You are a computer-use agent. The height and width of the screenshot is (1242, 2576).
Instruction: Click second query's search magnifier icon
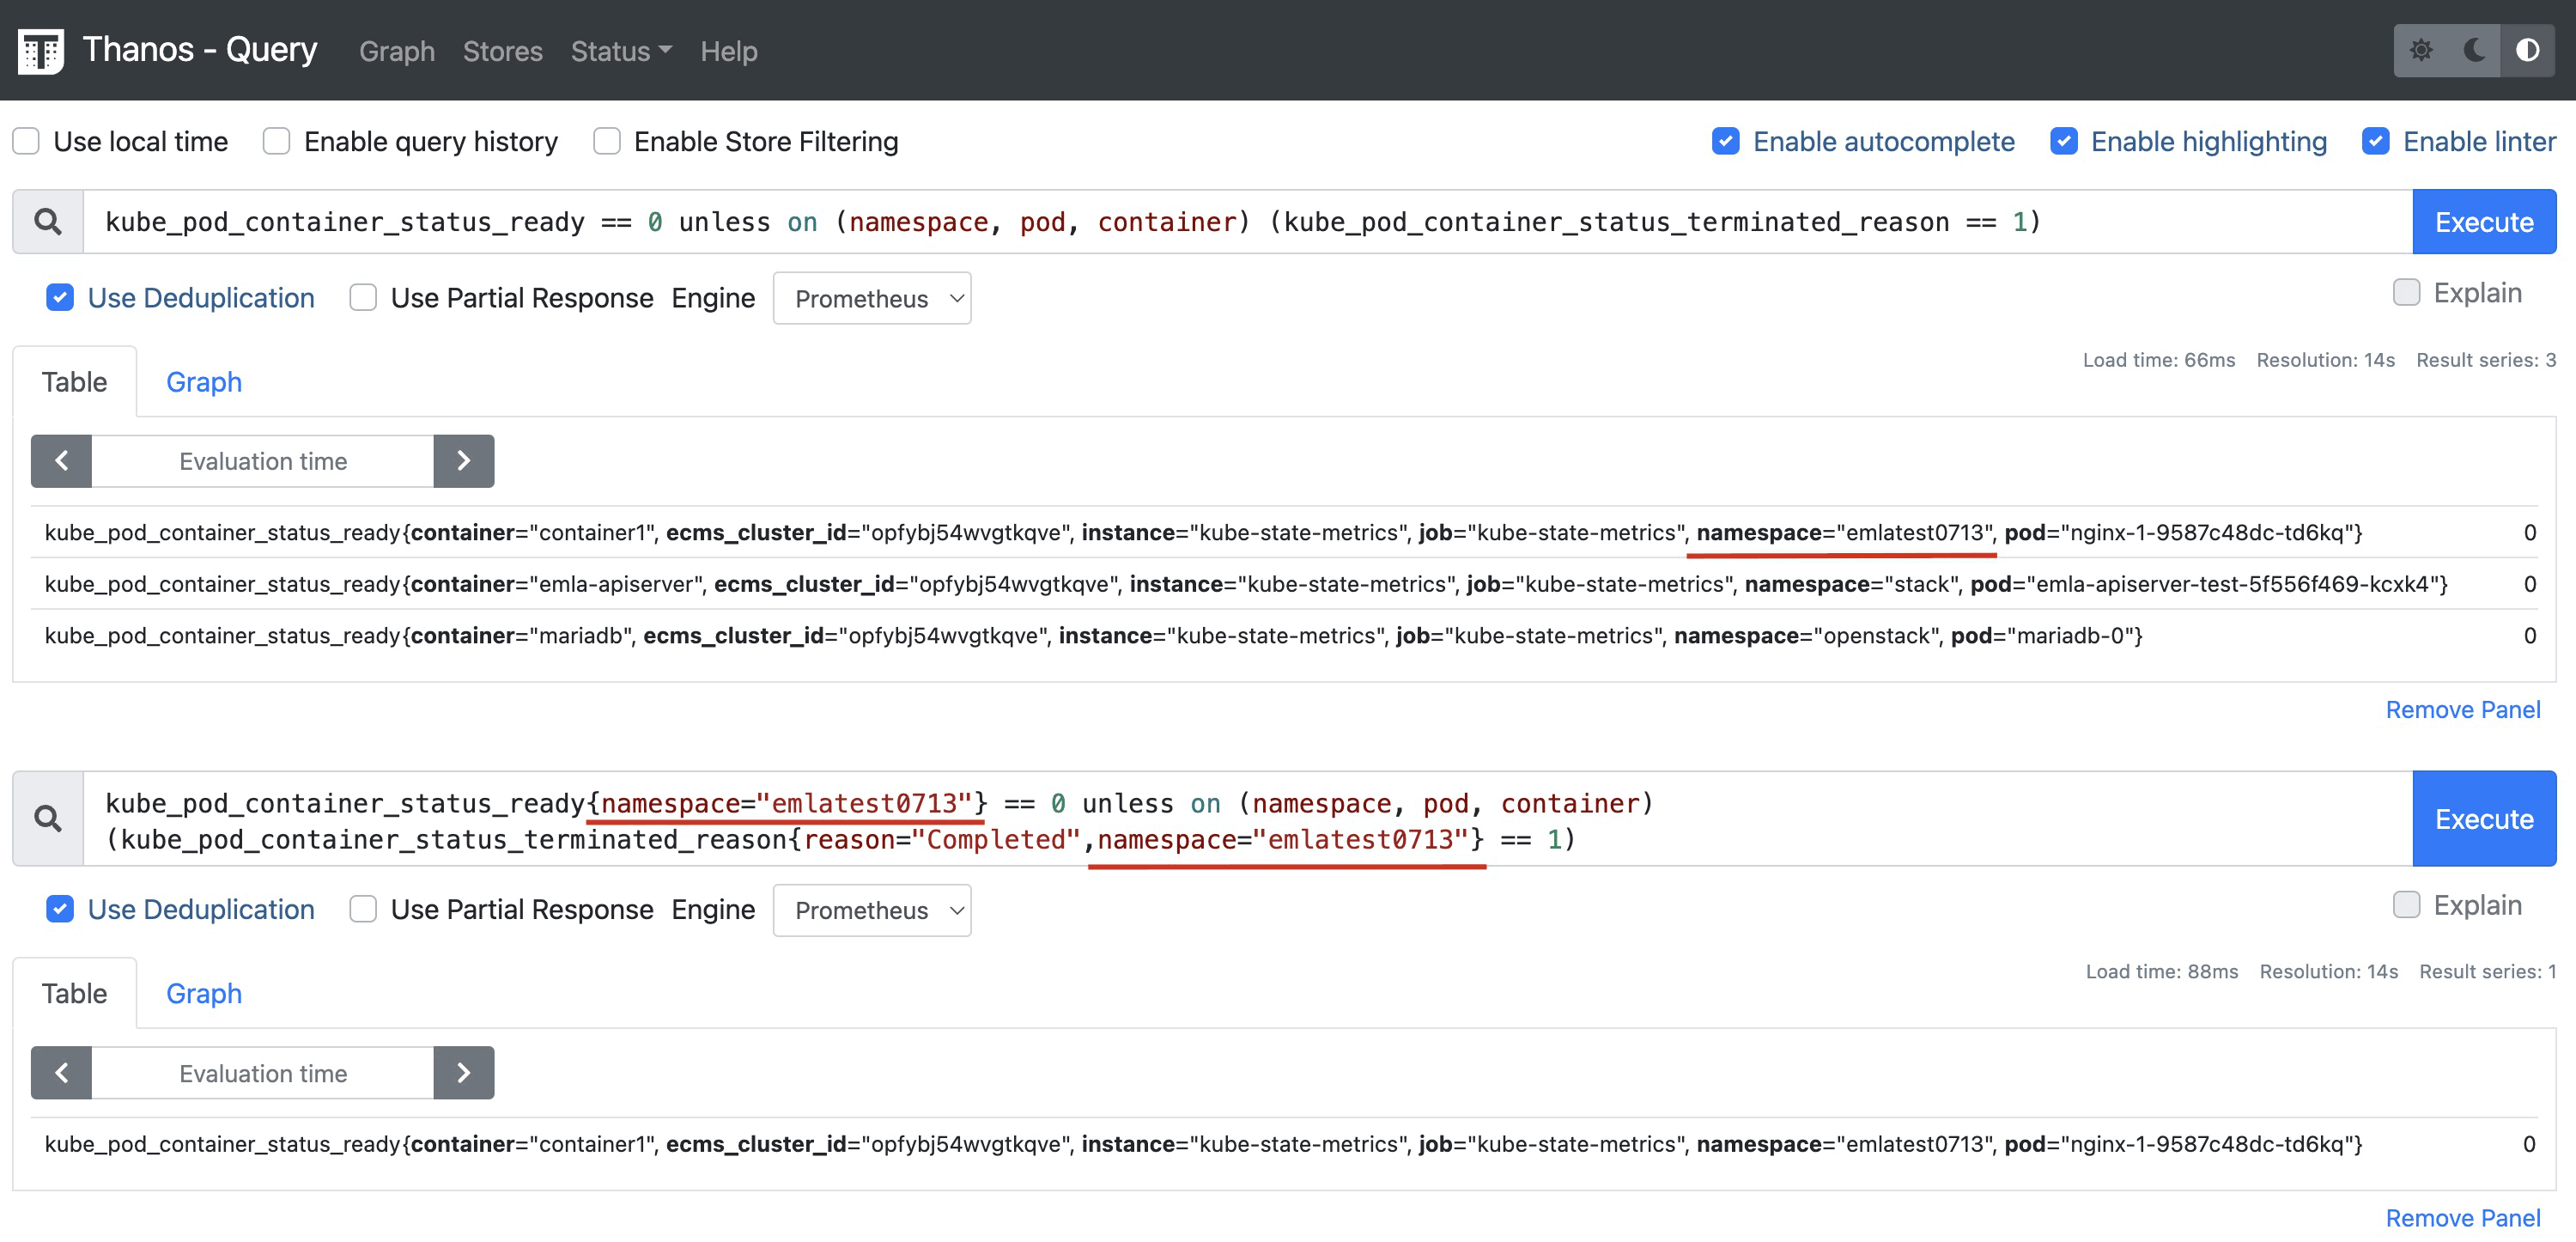coord(48,819)
